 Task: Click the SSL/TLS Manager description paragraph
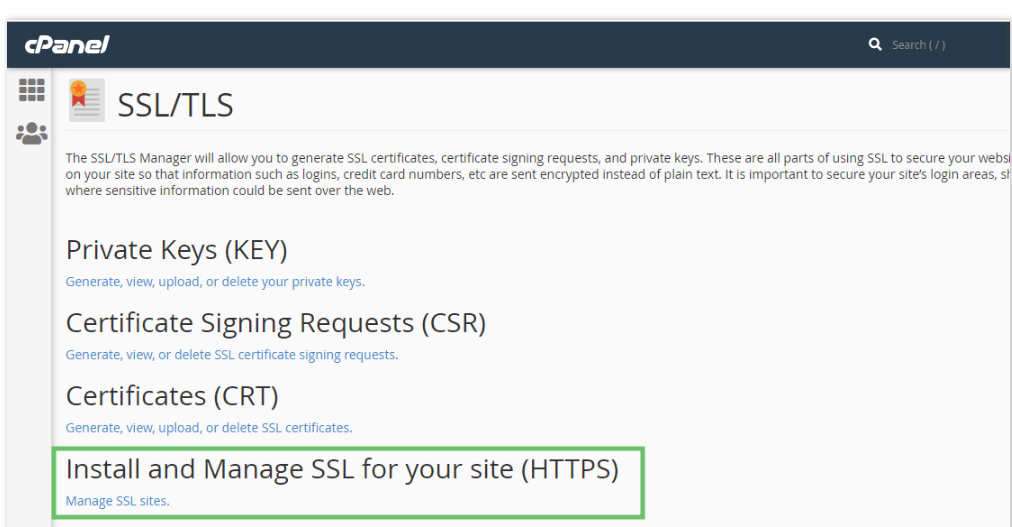tap(500, 174)
